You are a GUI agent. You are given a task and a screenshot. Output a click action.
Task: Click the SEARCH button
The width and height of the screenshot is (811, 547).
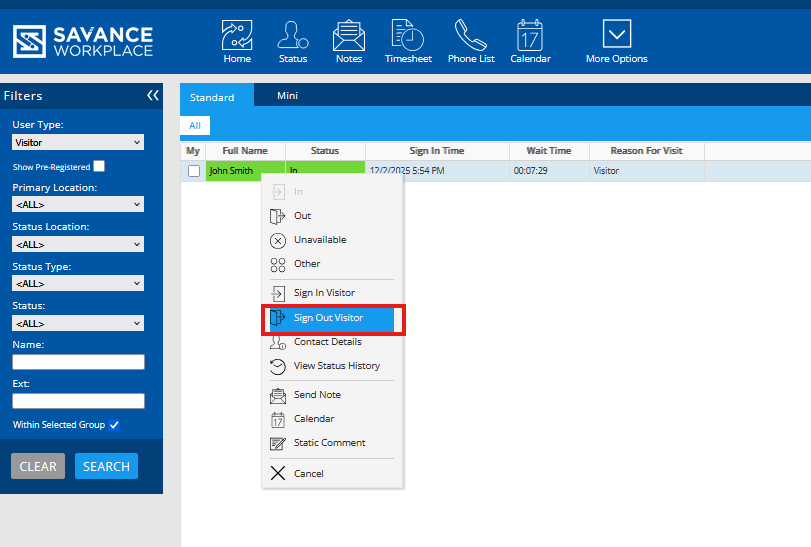[x=106, y=466]
